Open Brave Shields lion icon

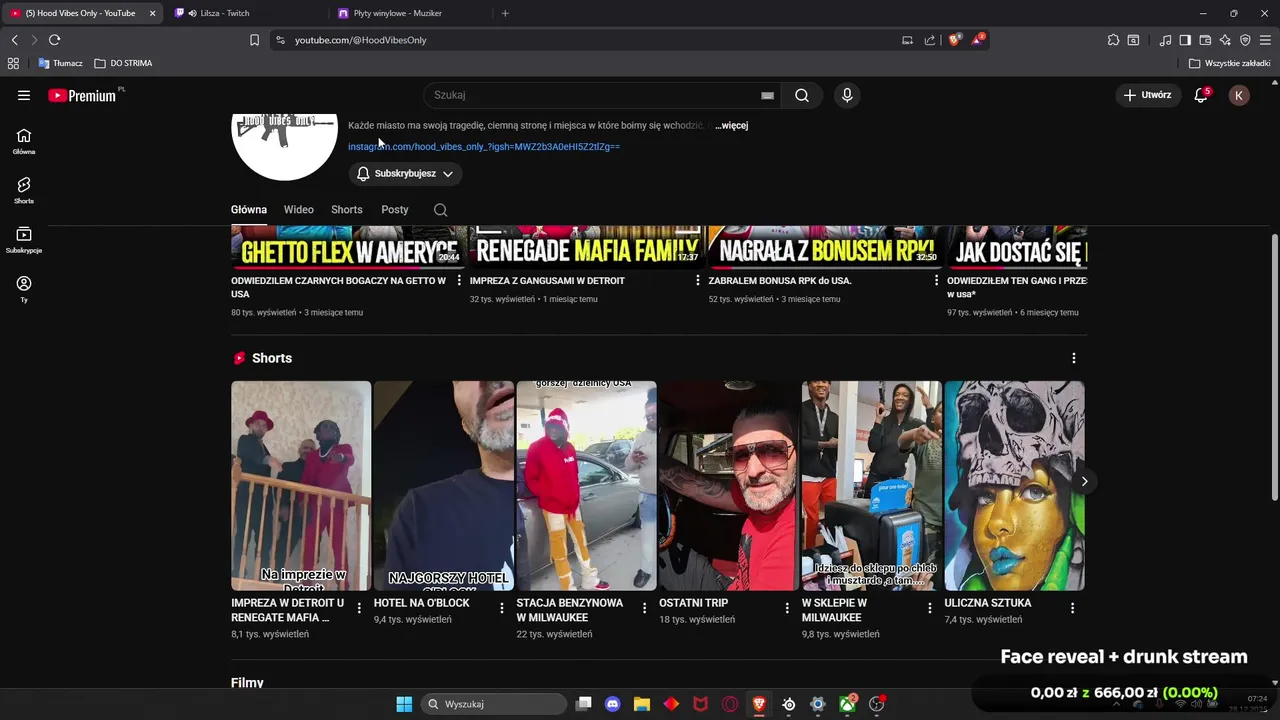pos(955,40)
